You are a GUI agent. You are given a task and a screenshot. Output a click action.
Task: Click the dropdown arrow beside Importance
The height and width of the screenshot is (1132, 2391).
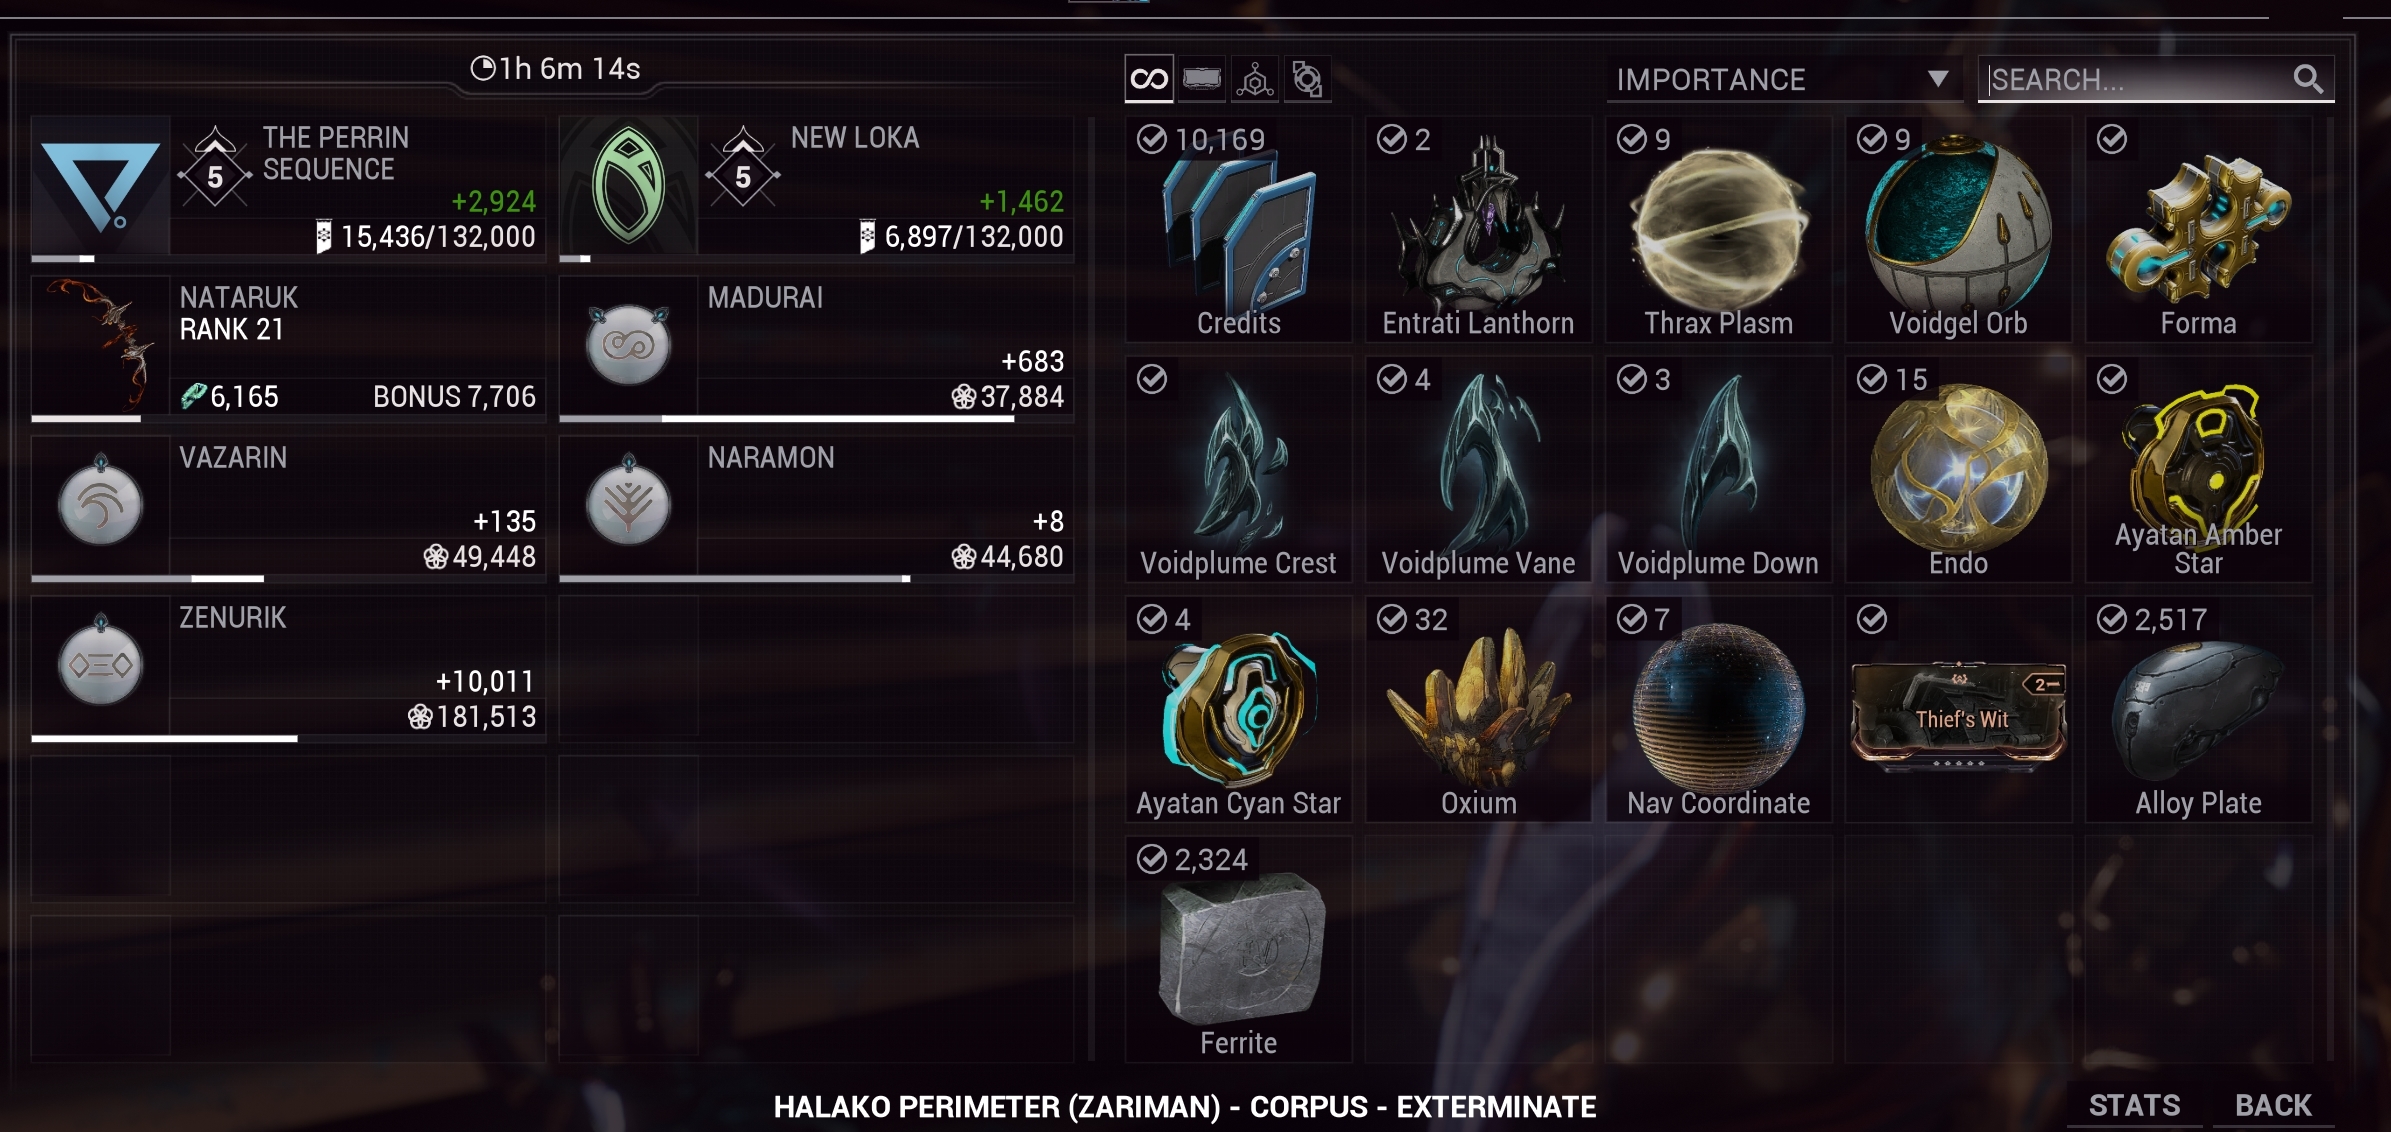(1938, 79)
